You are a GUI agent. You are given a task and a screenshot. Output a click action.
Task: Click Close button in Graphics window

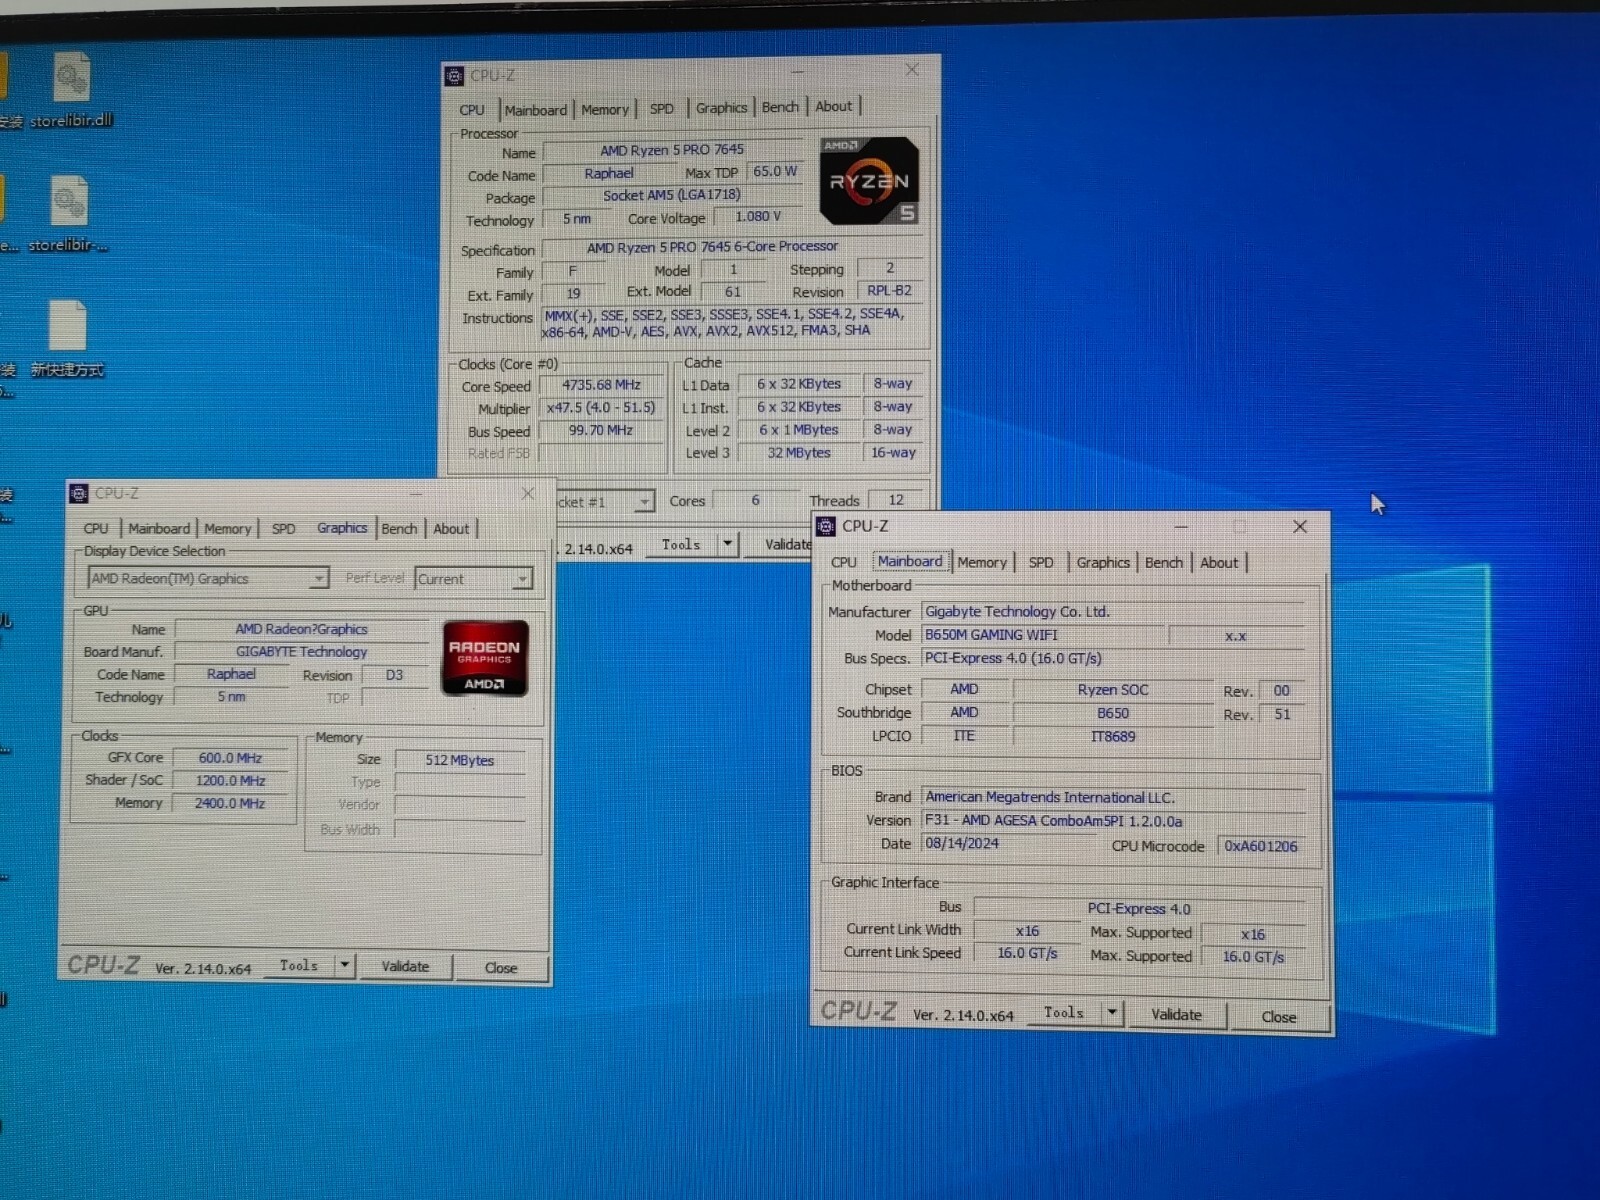[x=501, y=967]
